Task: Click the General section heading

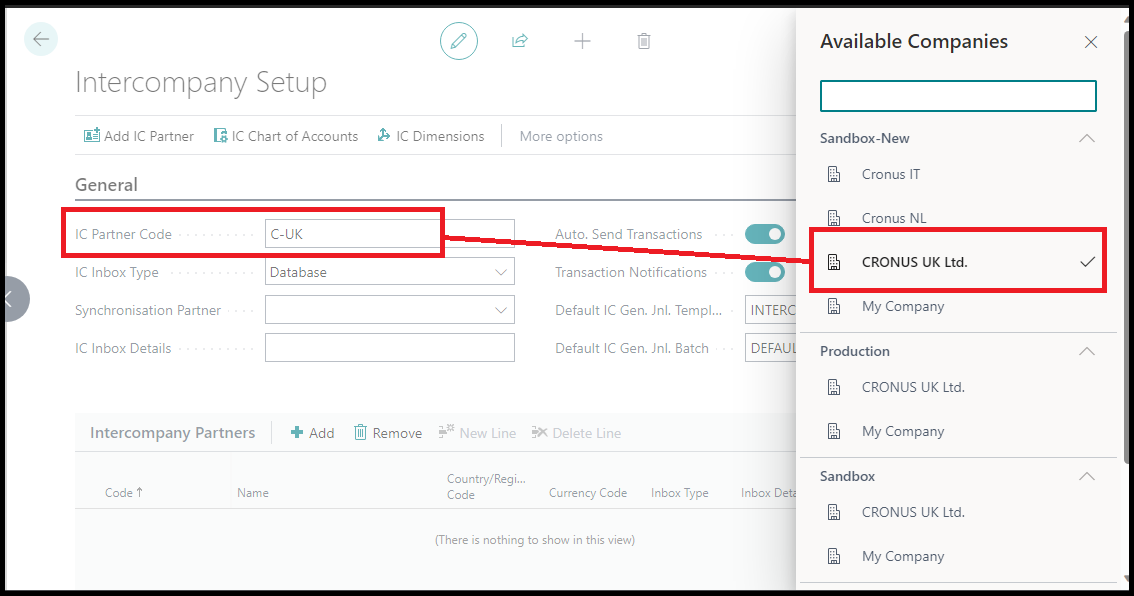Action: pyautogui.click(x=106, y=184)
